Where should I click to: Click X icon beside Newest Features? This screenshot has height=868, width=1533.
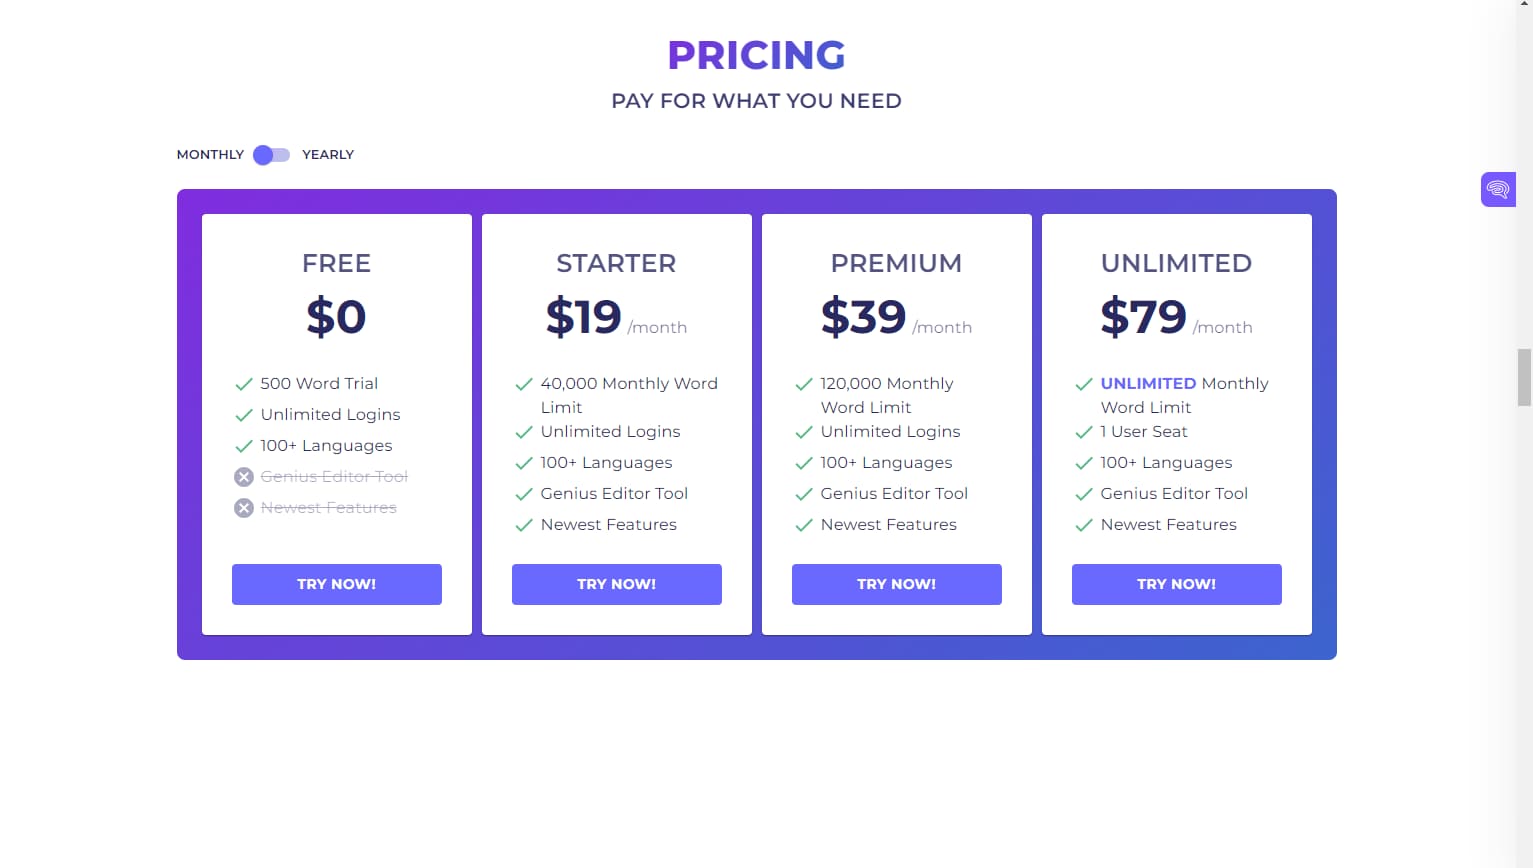[x=244, y=508]
